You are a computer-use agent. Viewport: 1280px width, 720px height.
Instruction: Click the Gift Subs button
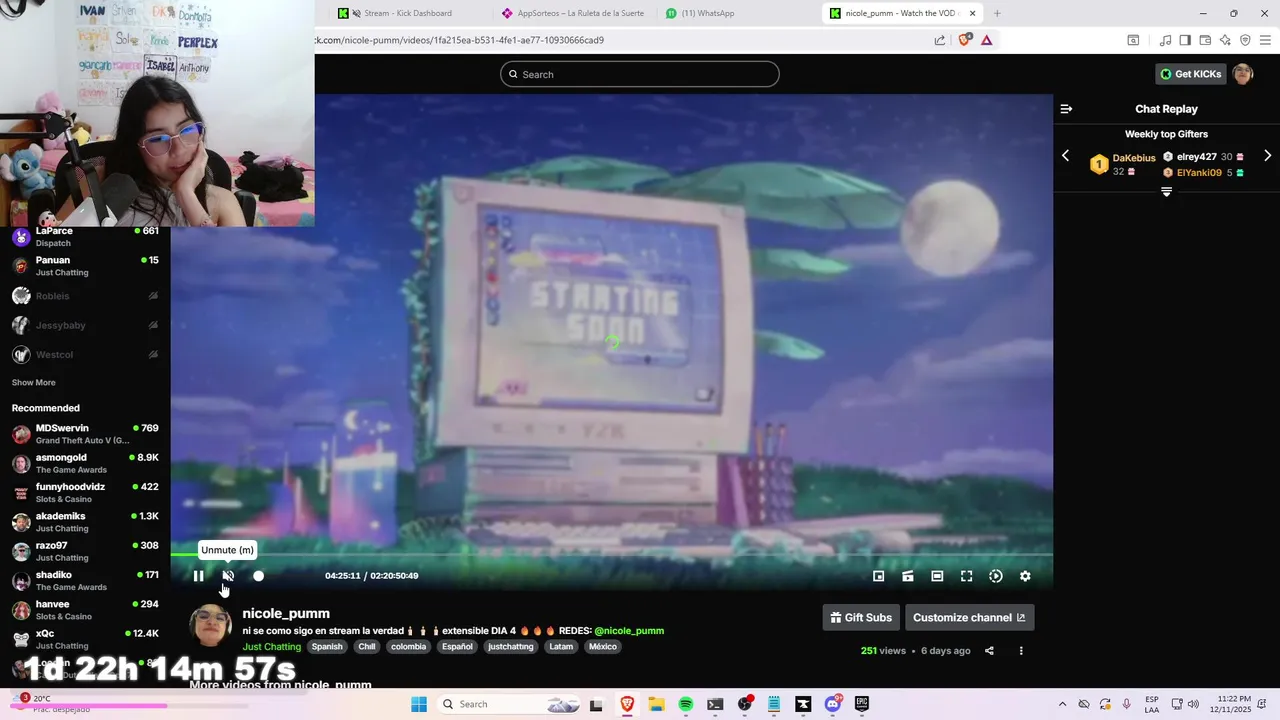coord(861,618)
